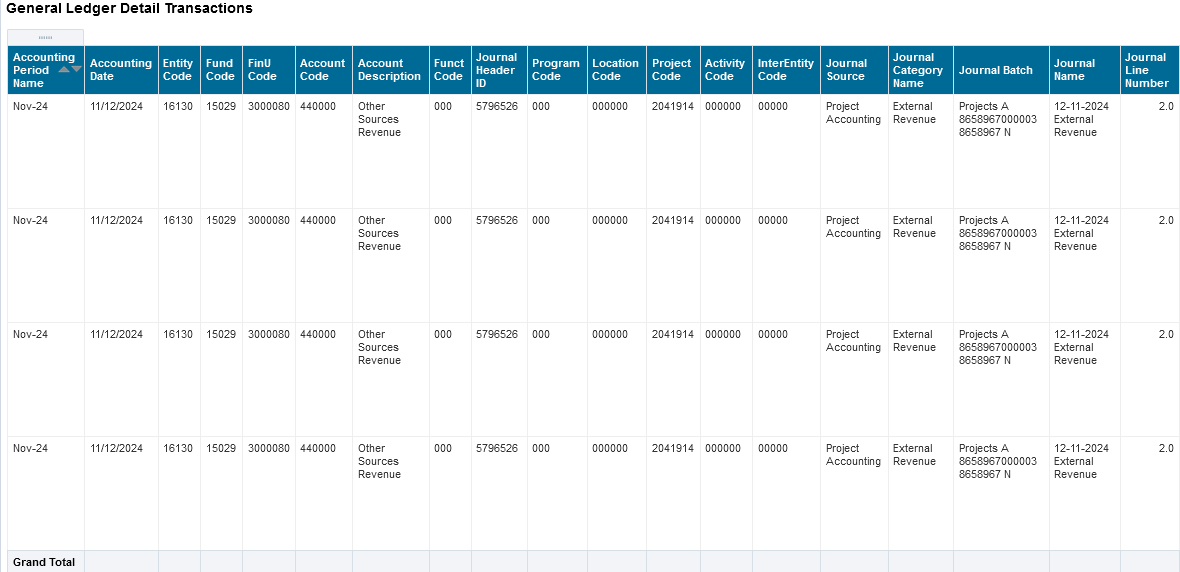
Task: Click the Journal Source column header
Action: (x=846, y=70)
